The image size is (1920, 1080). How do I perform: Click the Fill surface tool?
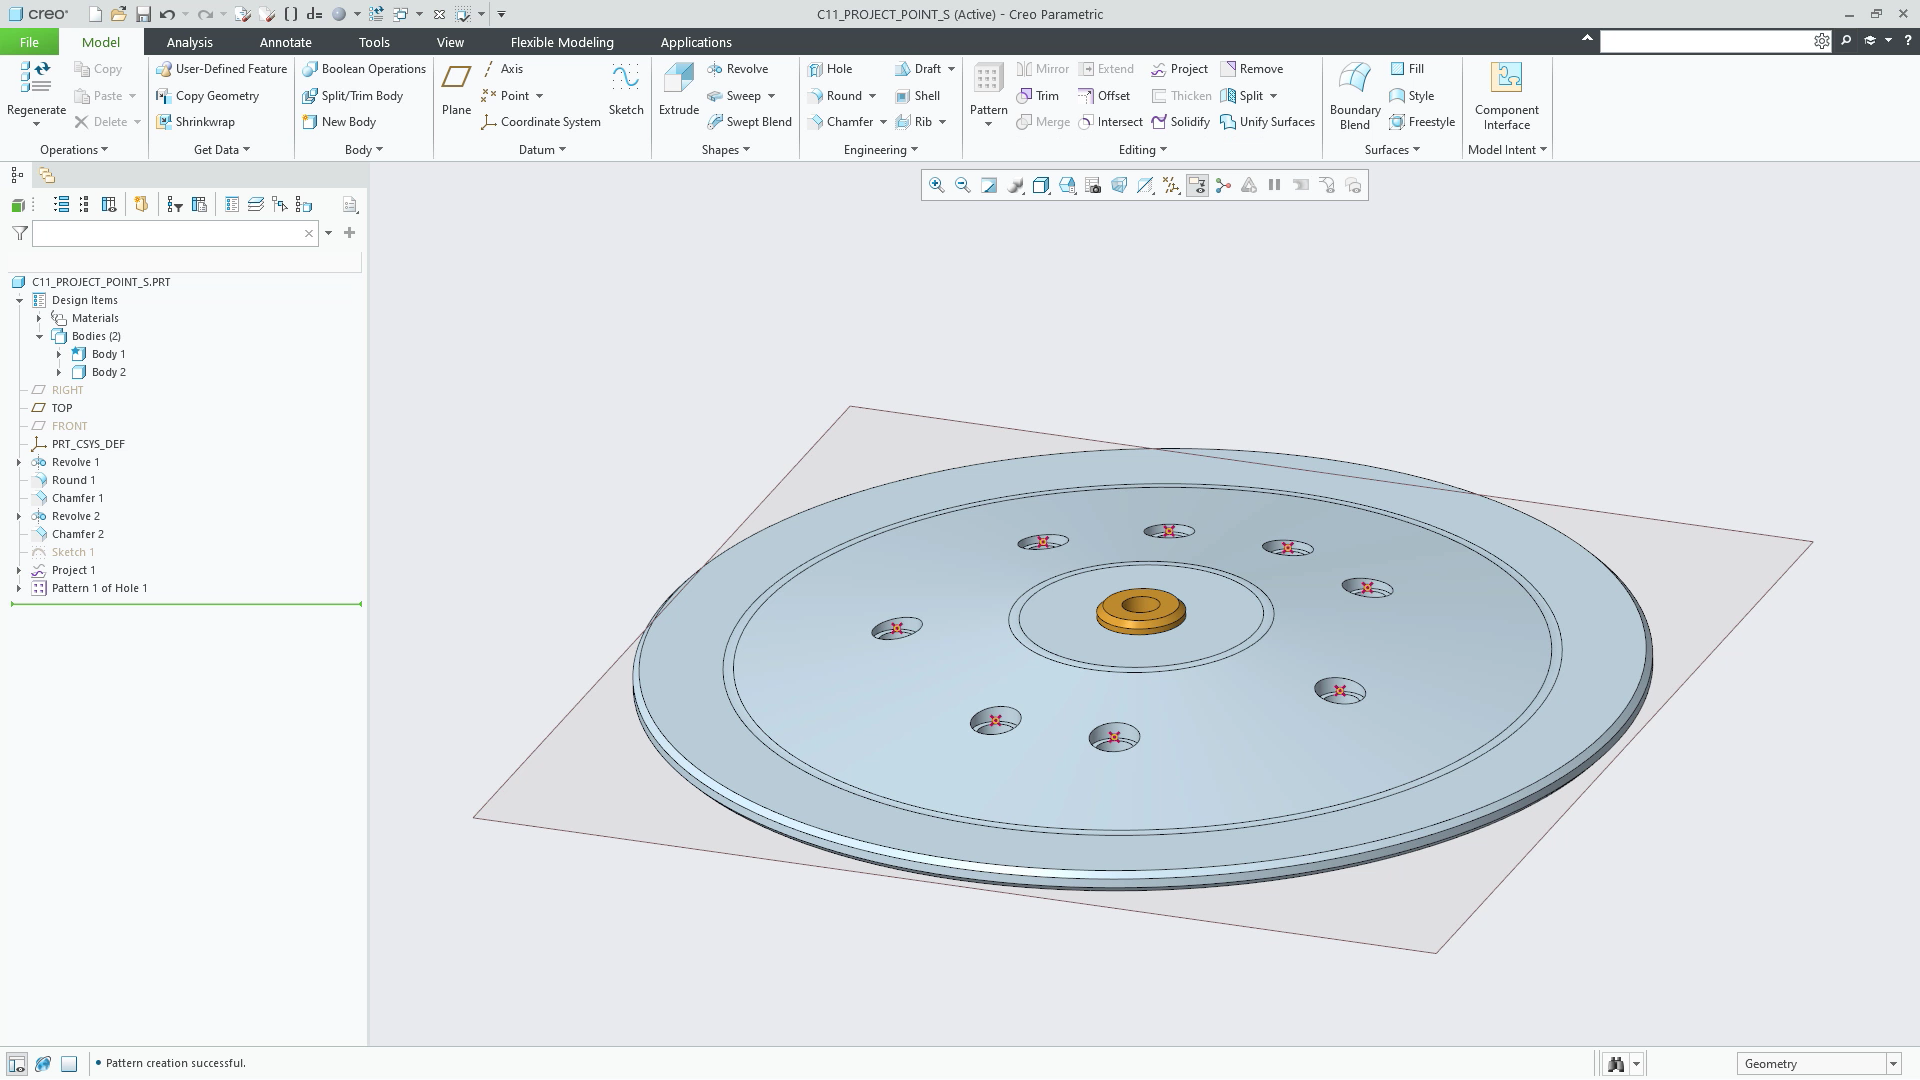pos(1407,69)
